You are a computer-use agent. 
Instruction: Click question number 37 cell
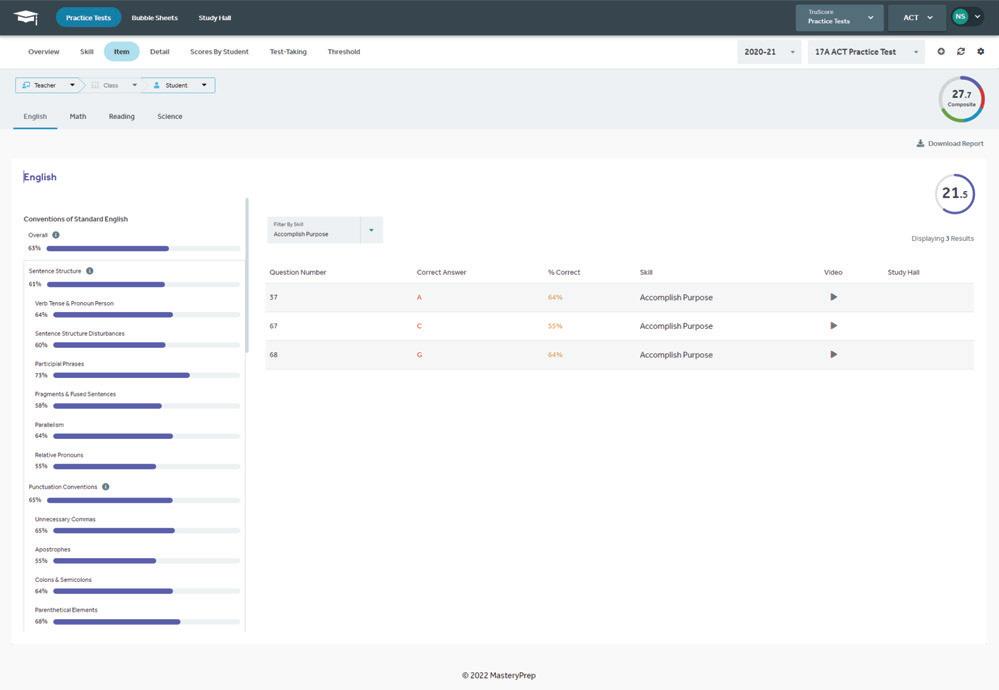pyautogui.click(x=273, y=297)
